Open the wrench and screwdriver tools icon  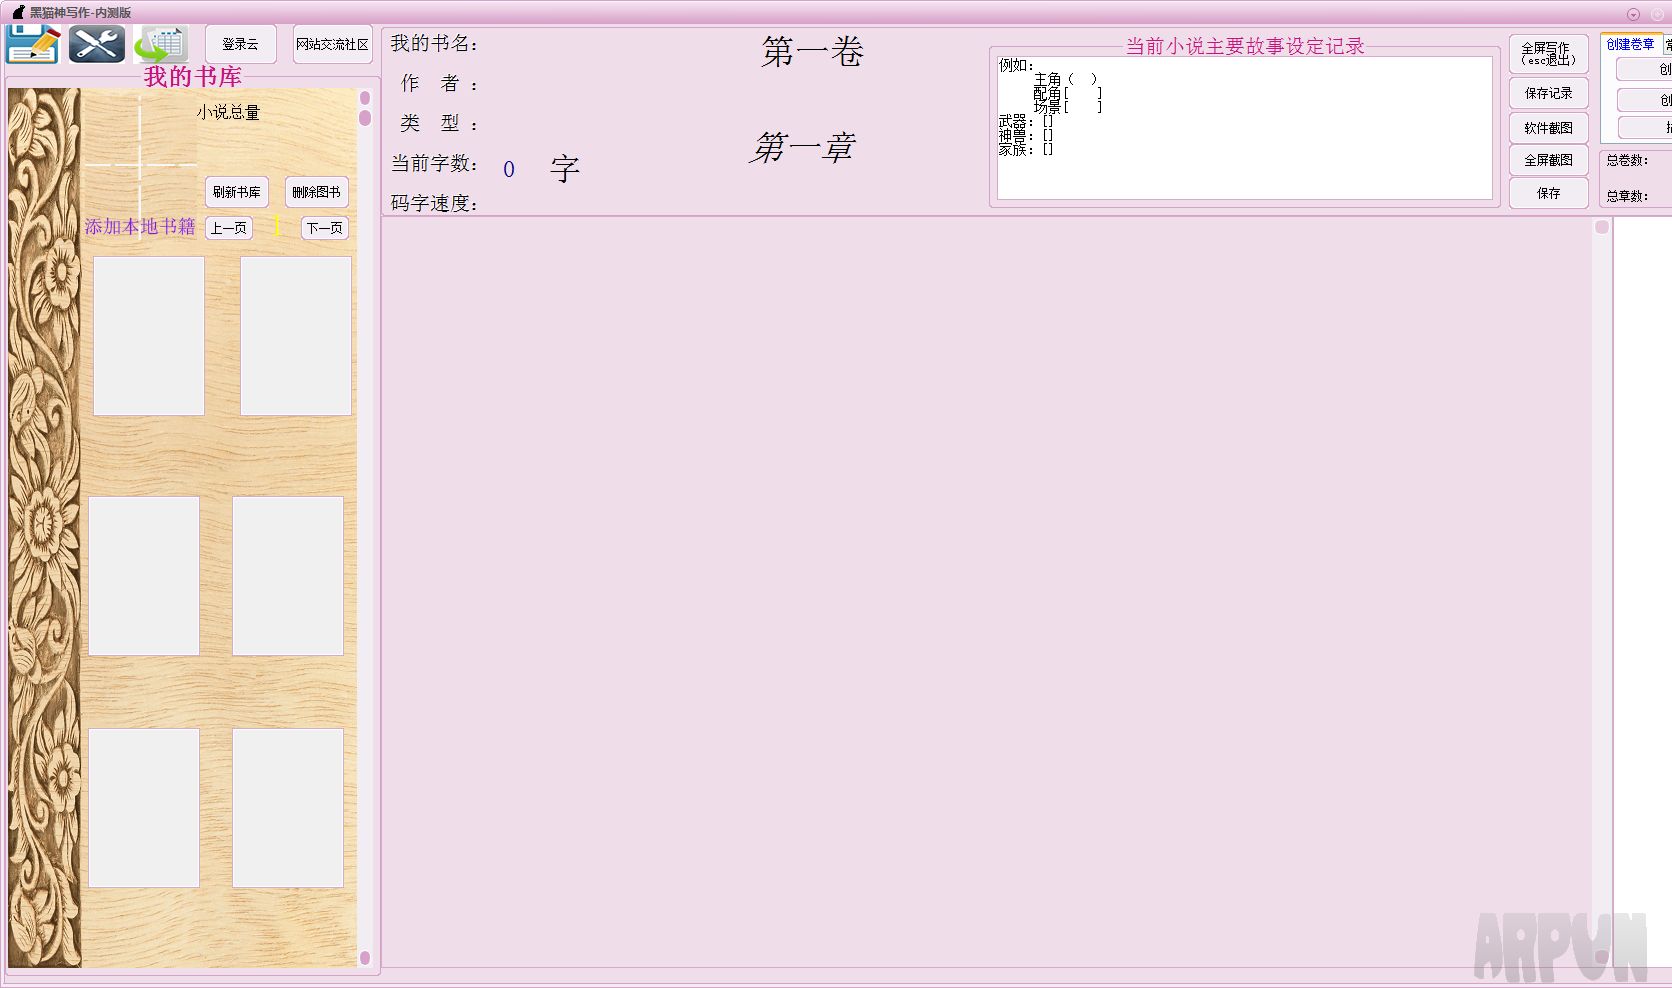click(x=97, y=45)
